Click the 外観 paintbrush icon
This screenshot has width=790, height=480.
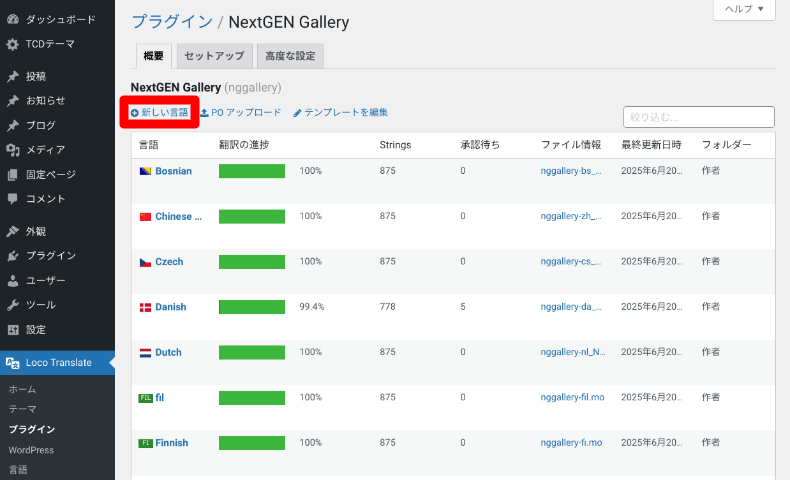point(13,231)
